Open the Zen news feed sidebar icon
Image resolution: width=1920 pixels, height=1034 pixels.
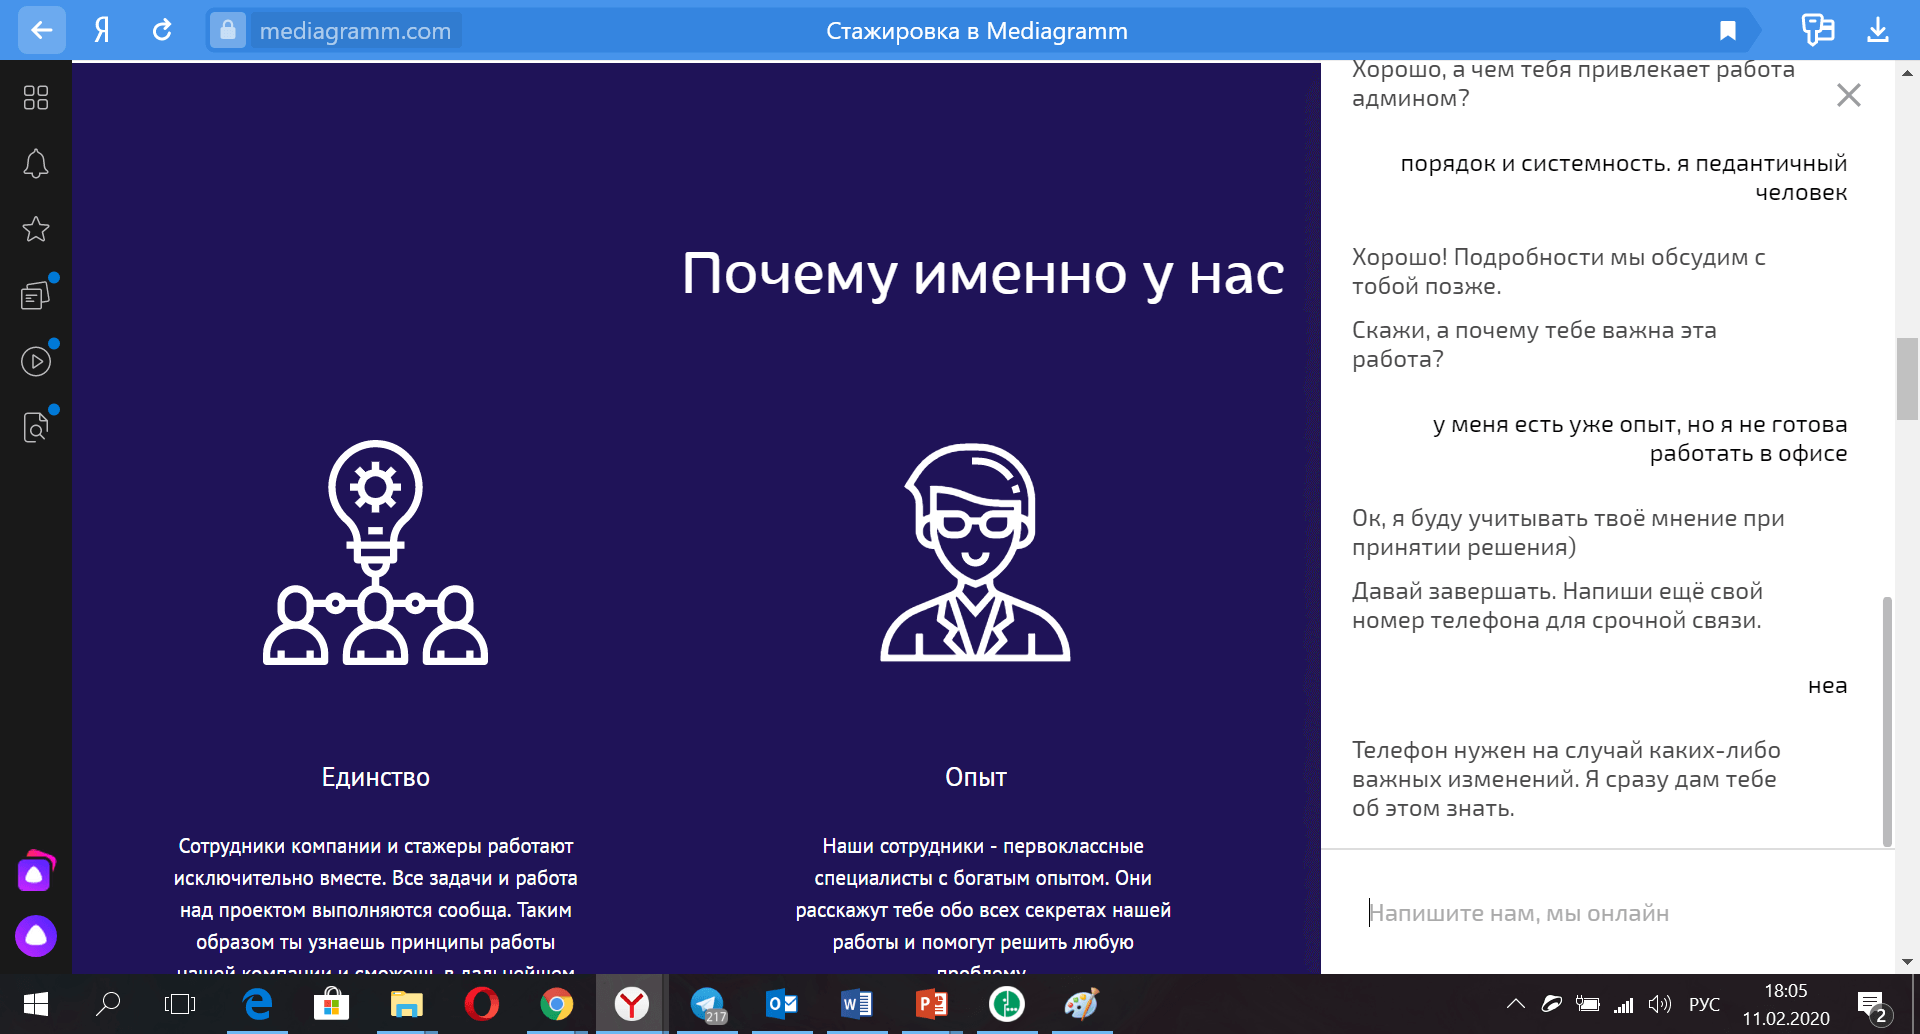(36, 294)
